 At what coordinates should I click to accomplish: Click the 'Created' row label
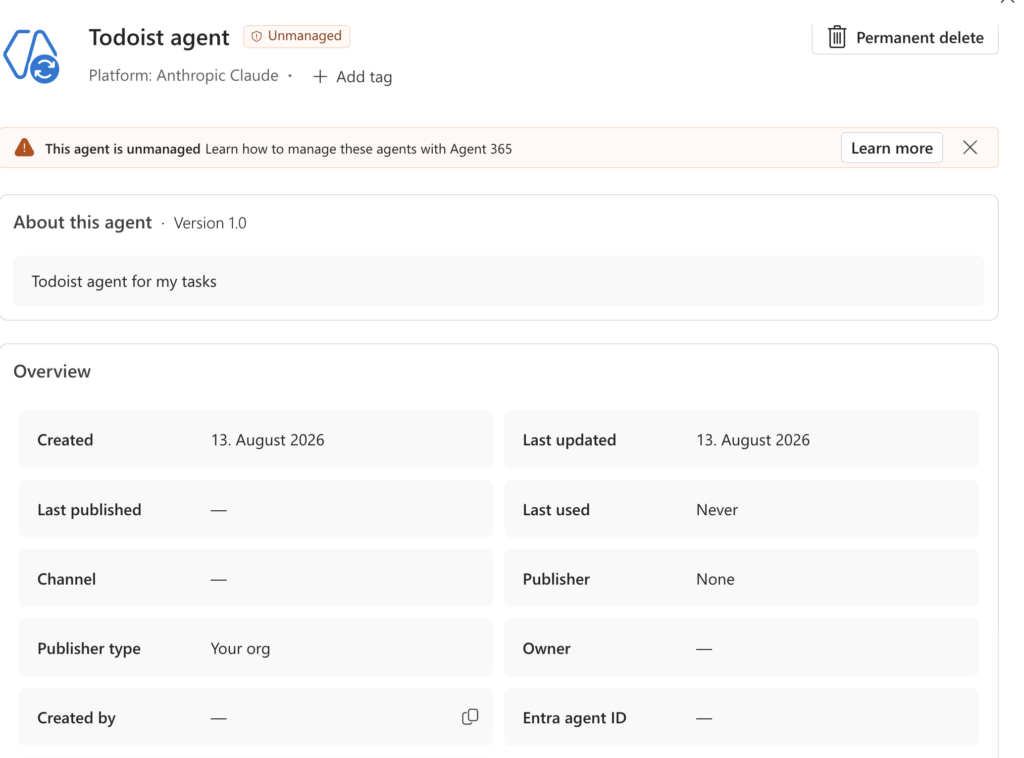(65, 440)
